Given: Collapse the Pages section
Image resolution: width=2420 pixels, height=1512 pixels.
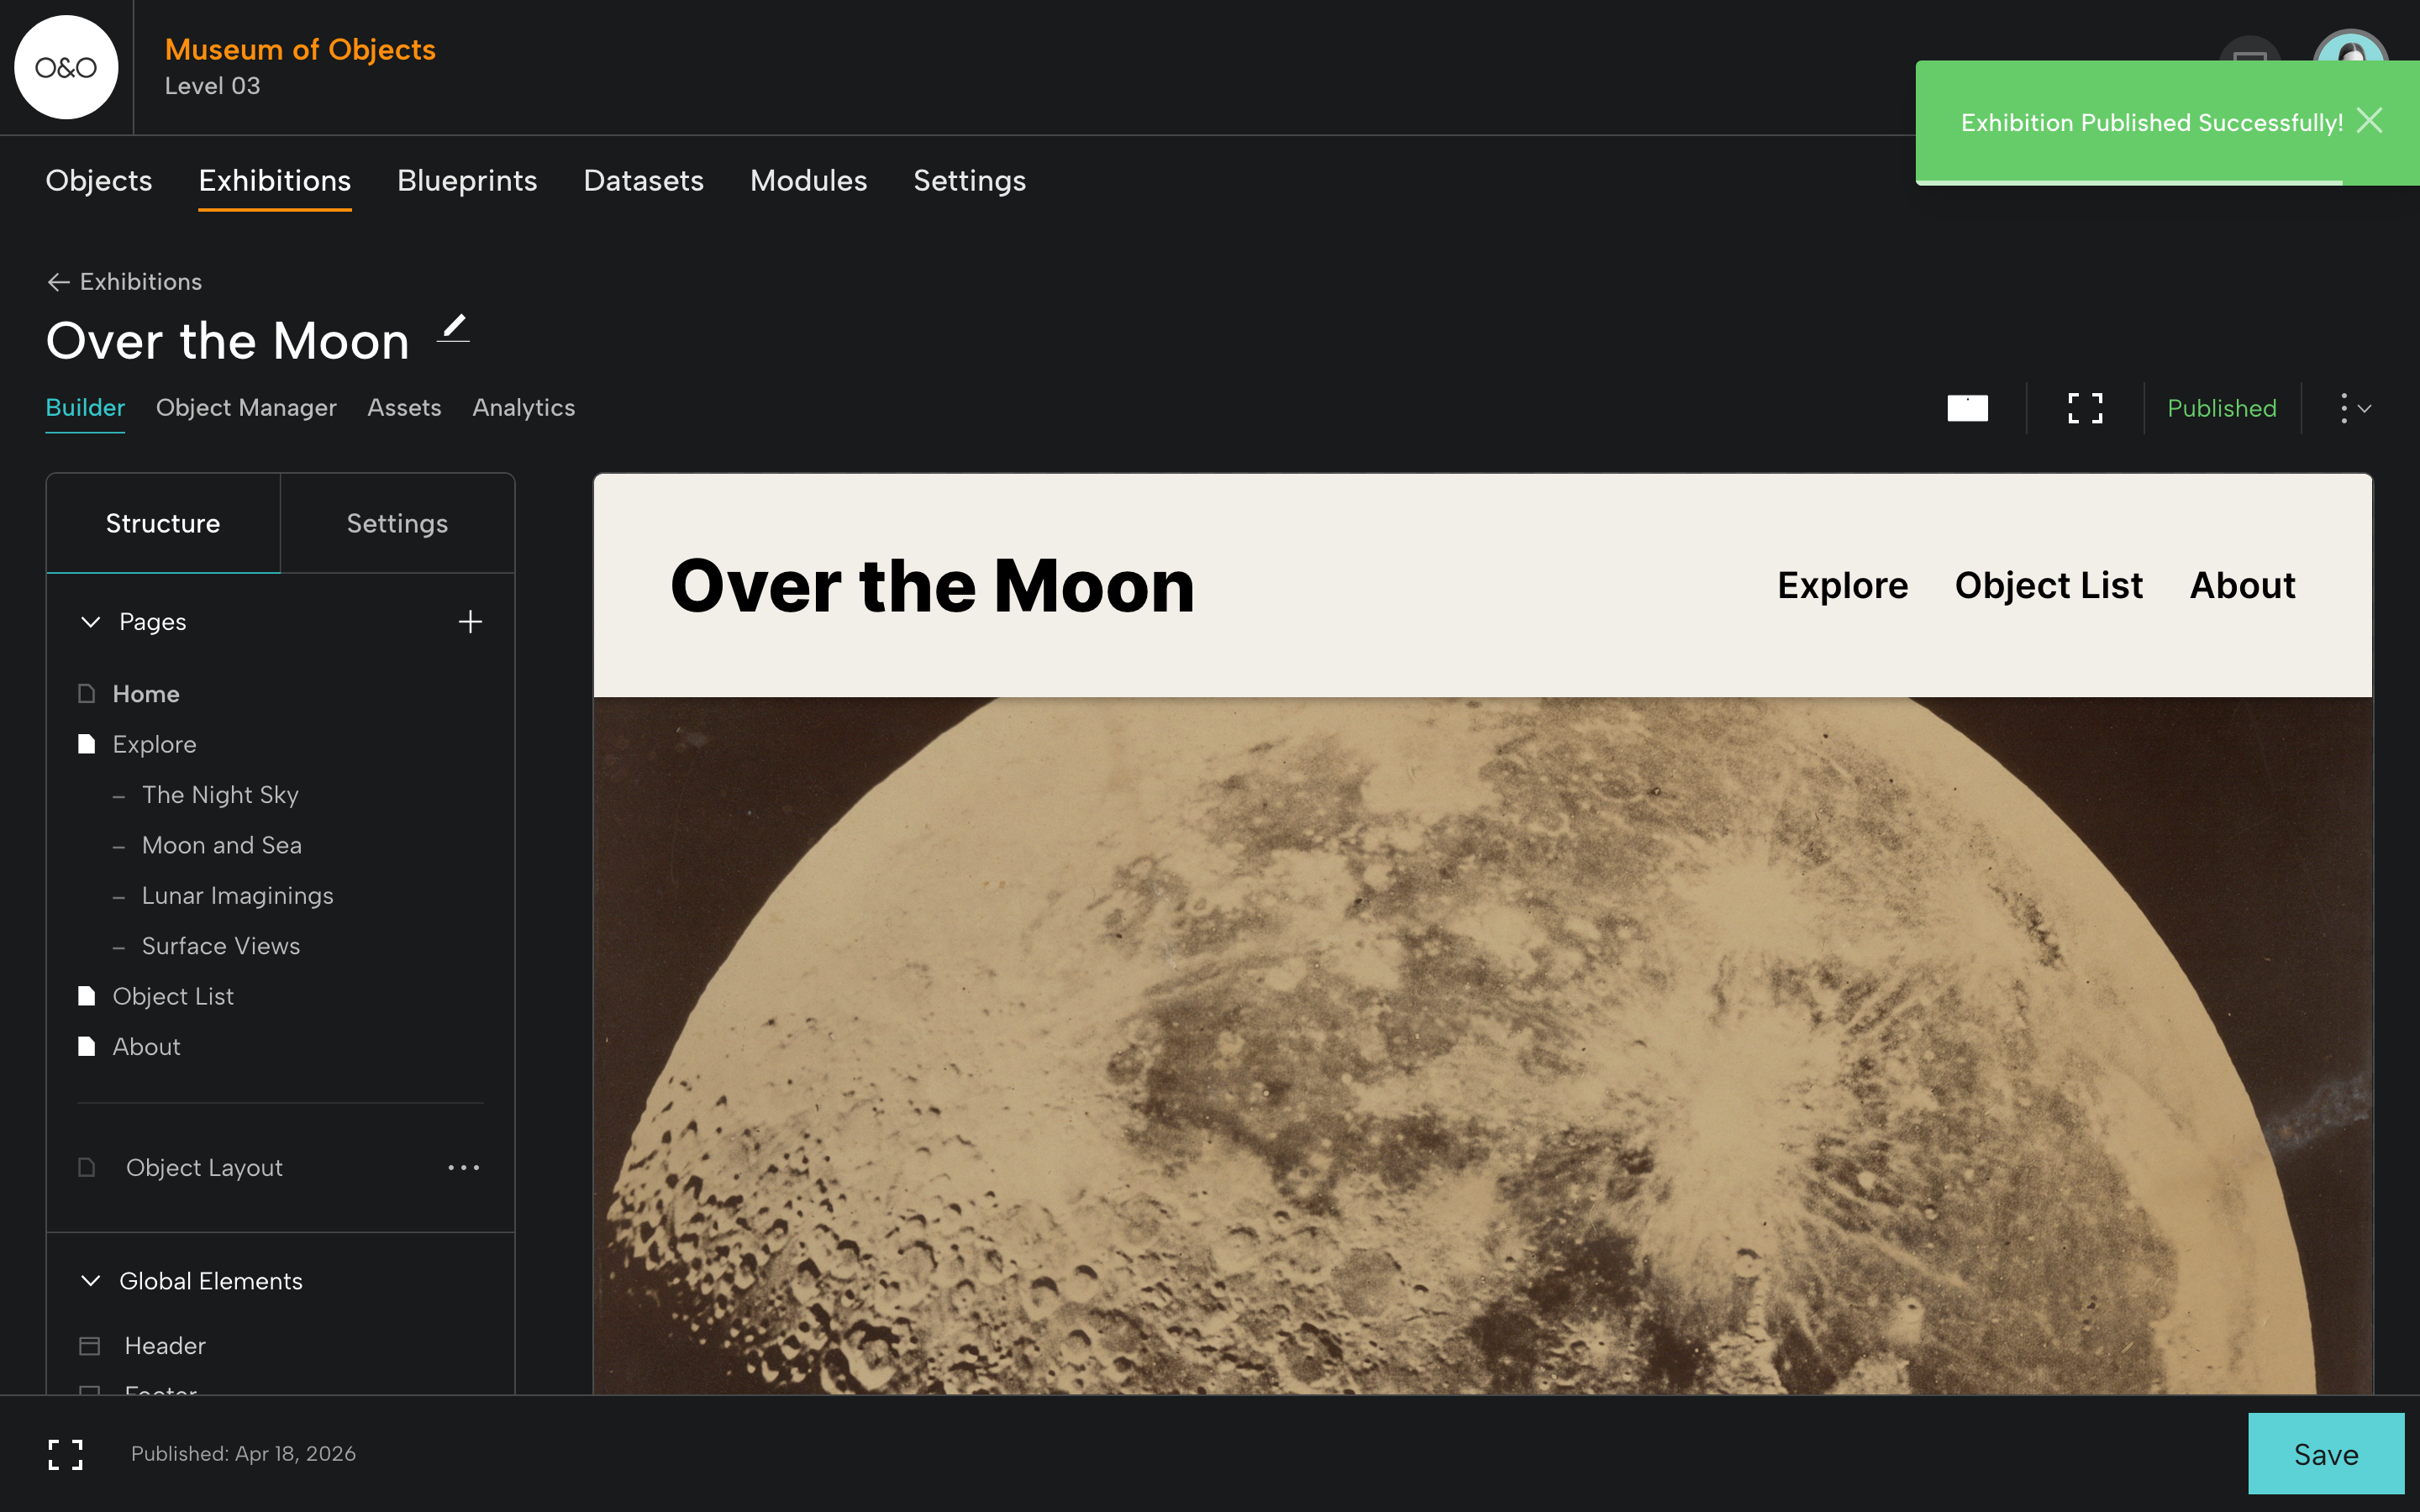Looking at the screenshot, I should tap(91, 622).
